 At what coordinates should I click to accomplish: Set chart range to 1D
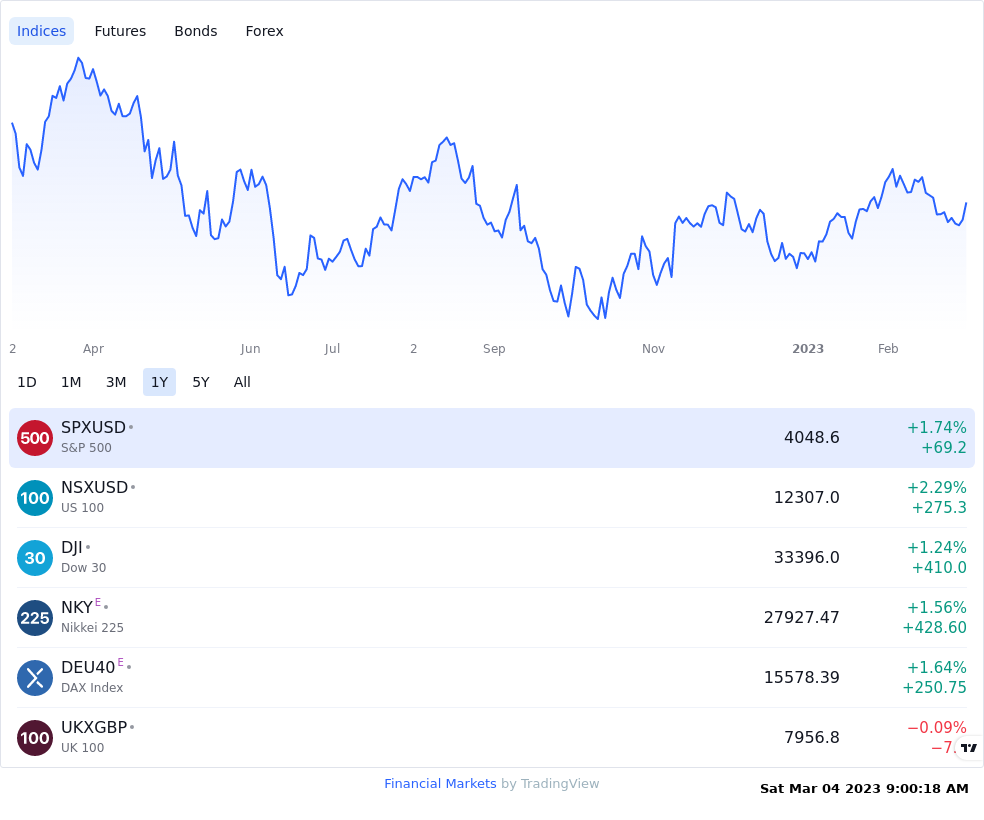click(27, 382)
